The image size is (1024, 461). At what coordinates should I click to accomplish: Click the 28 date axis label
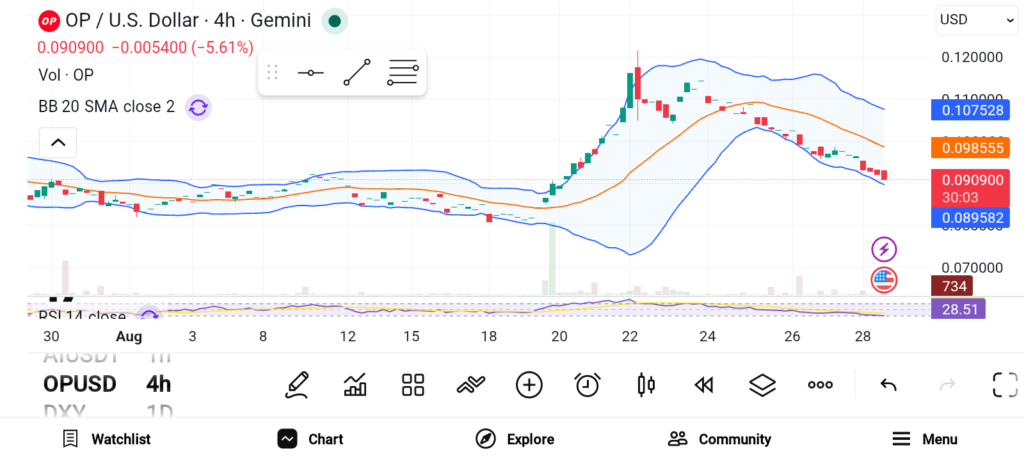[863, 336]
